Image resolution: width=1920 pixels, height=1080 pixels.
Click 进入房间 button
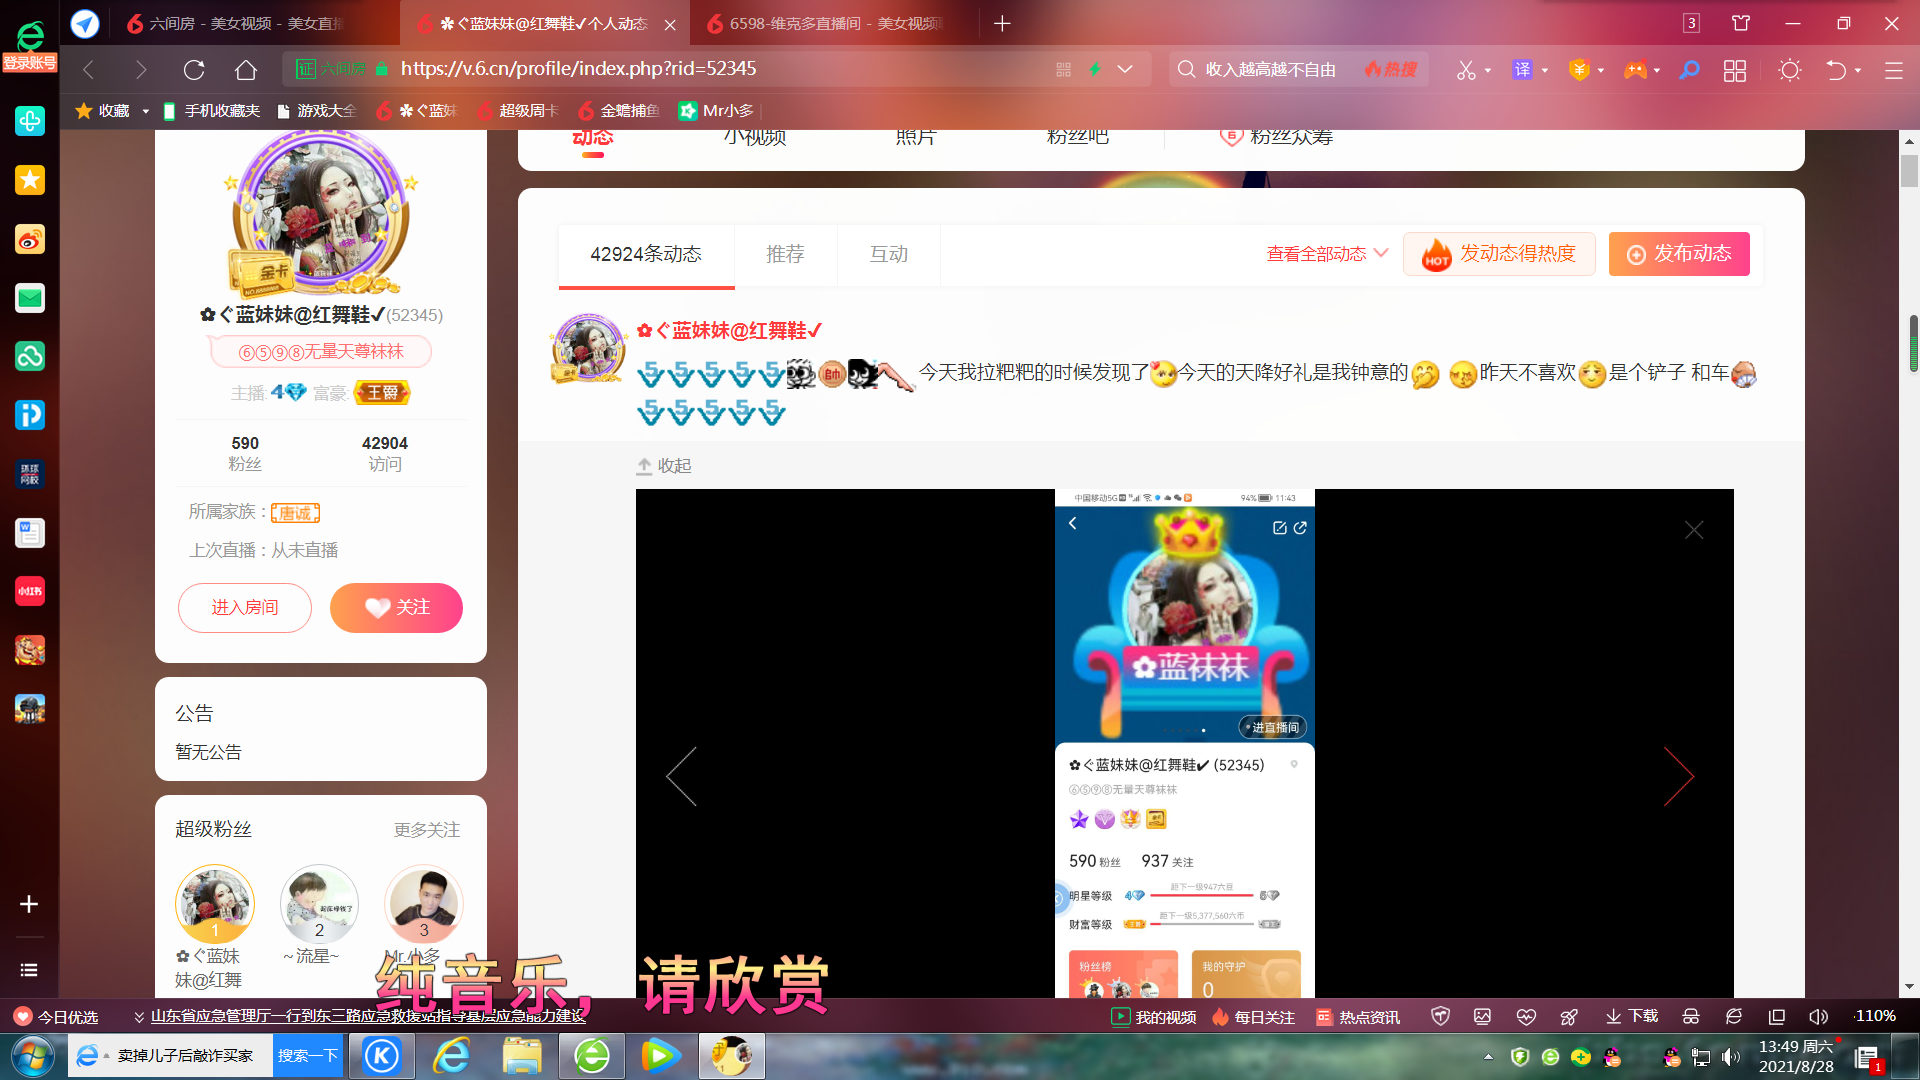point(245,608)
